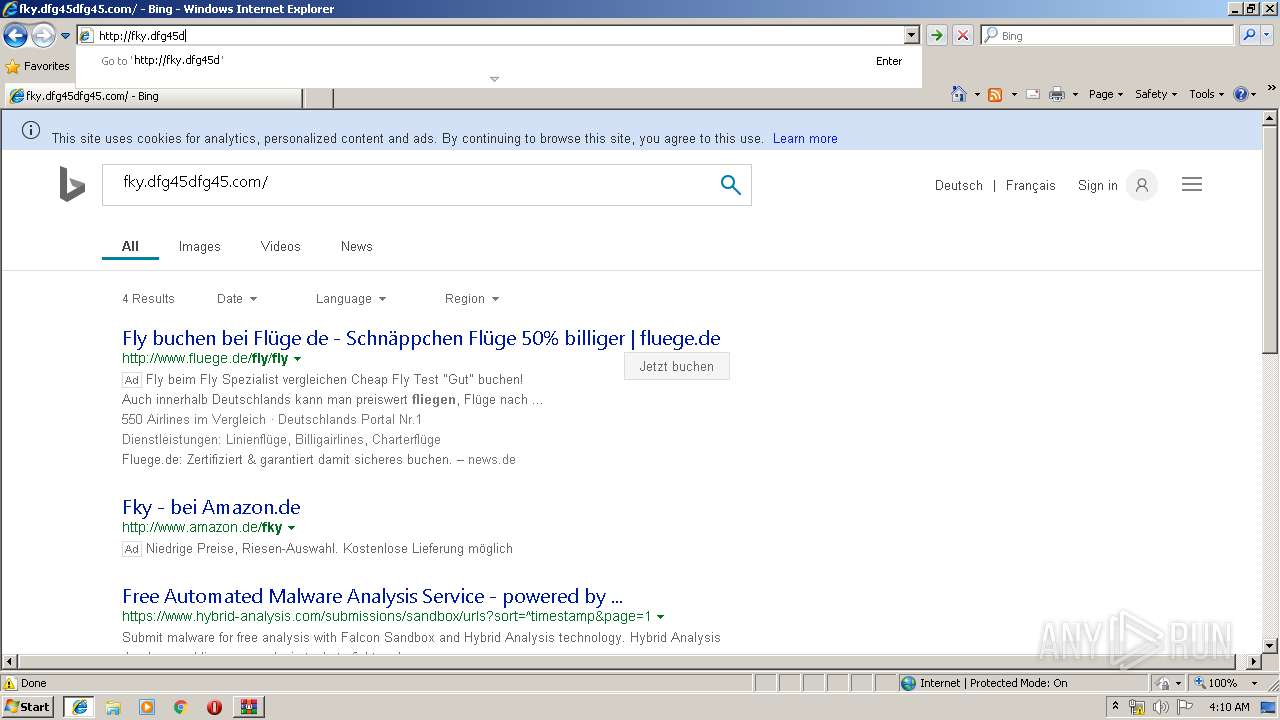Select the All results tab
The width and height of the screenshot is (1280, 720).
coord(130,246)
